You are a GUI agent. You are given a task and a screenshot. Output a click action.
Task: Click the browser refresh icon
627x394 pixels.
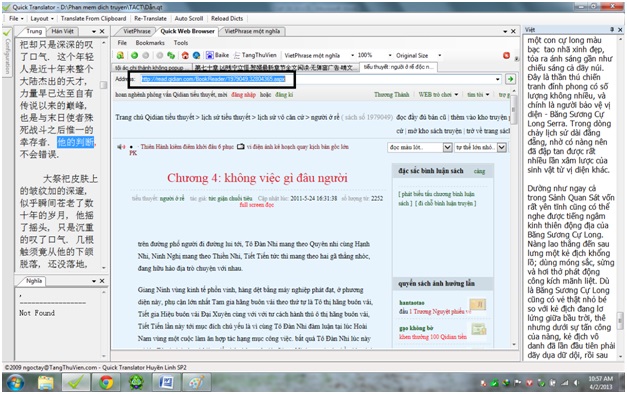click(x=171, y=55)
